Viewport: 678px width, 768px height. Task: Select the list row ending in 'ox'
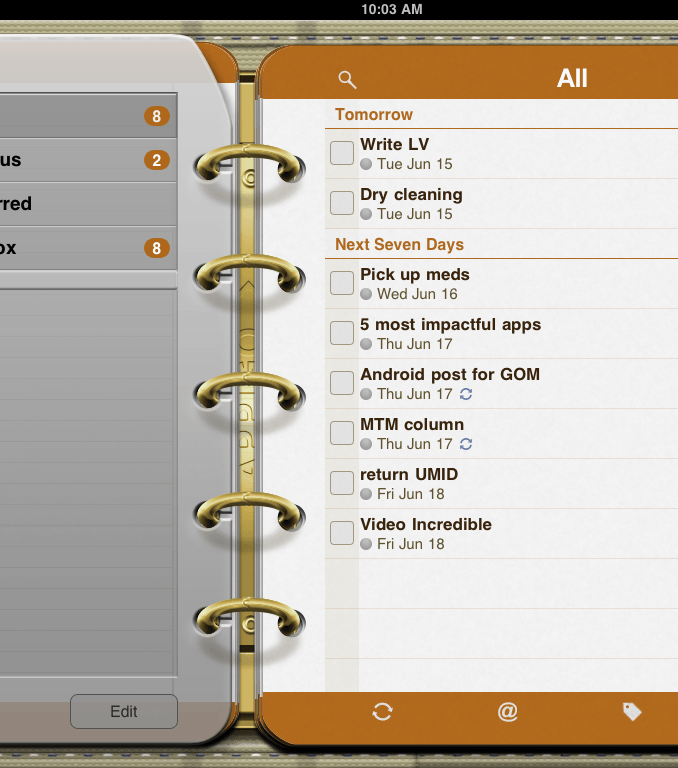tap(88, 248)
